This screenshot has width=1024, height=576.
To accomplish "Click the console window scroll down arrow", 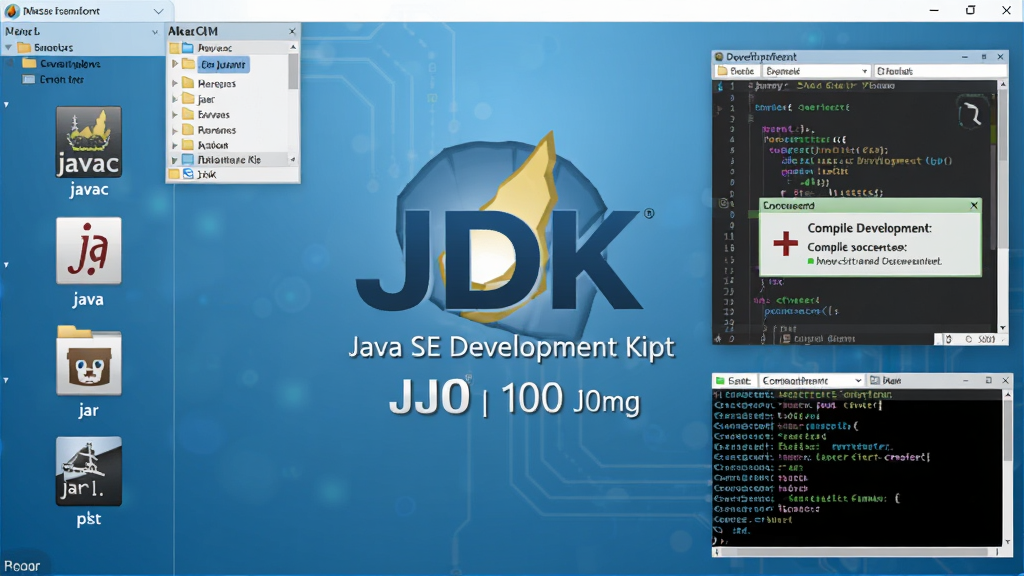I will [x=1007, y=541].
